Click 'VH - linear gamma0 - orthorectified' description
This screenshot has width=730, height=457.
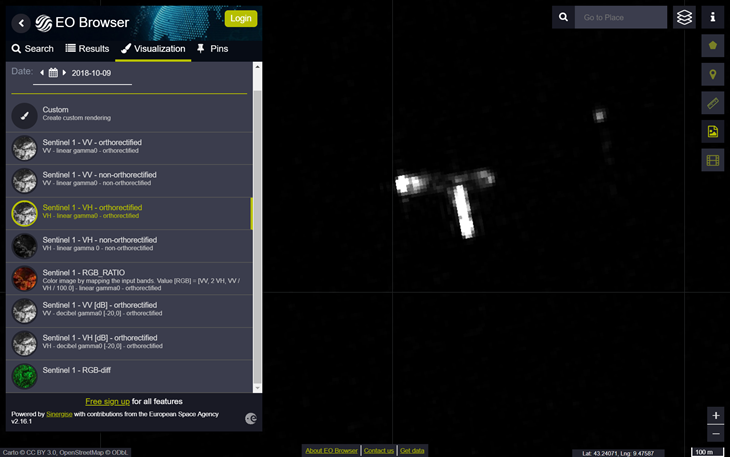(91, 216)
